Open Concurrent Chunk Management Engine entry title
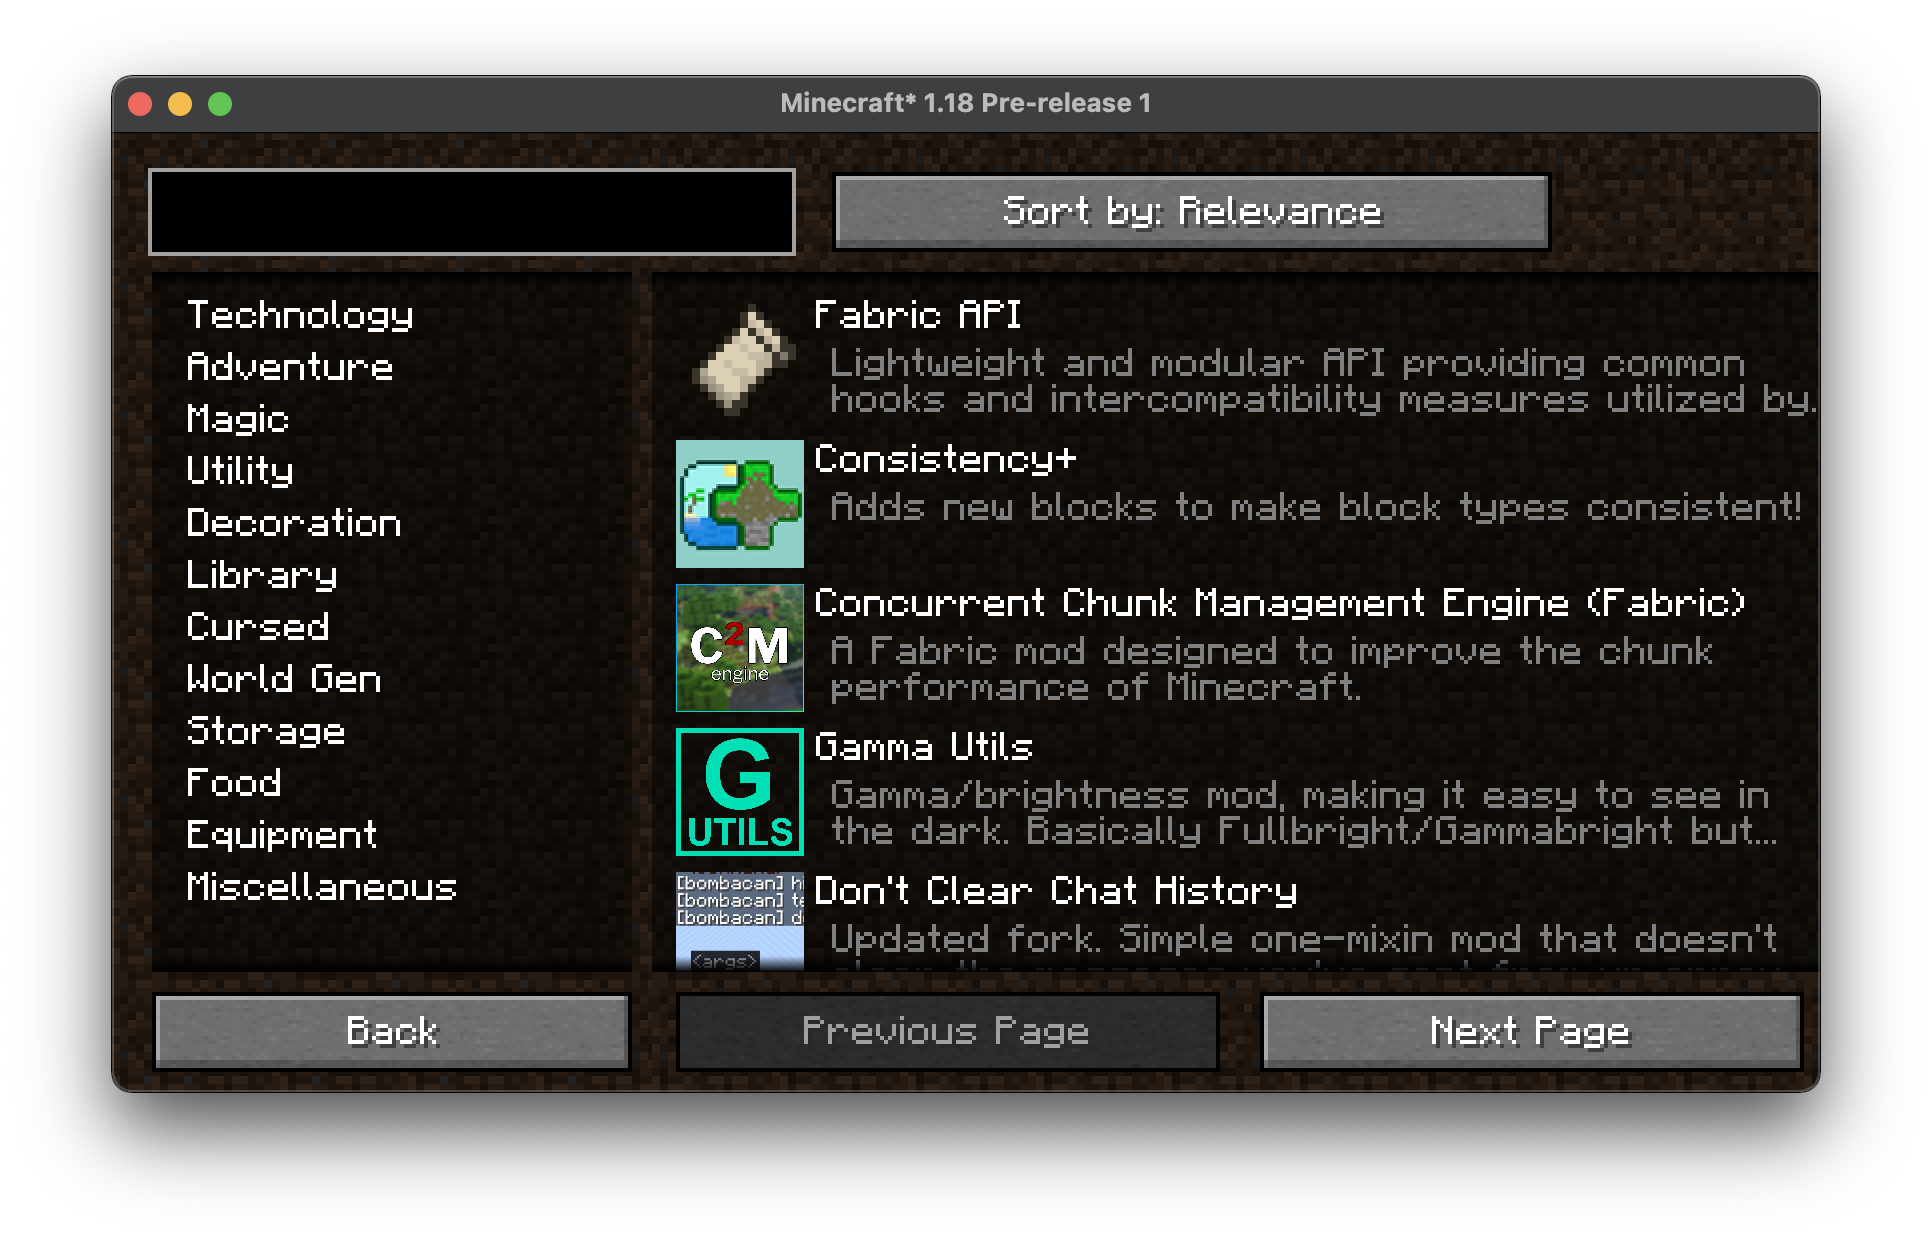This screenshot has height=1240, width=1932. 1280,603
